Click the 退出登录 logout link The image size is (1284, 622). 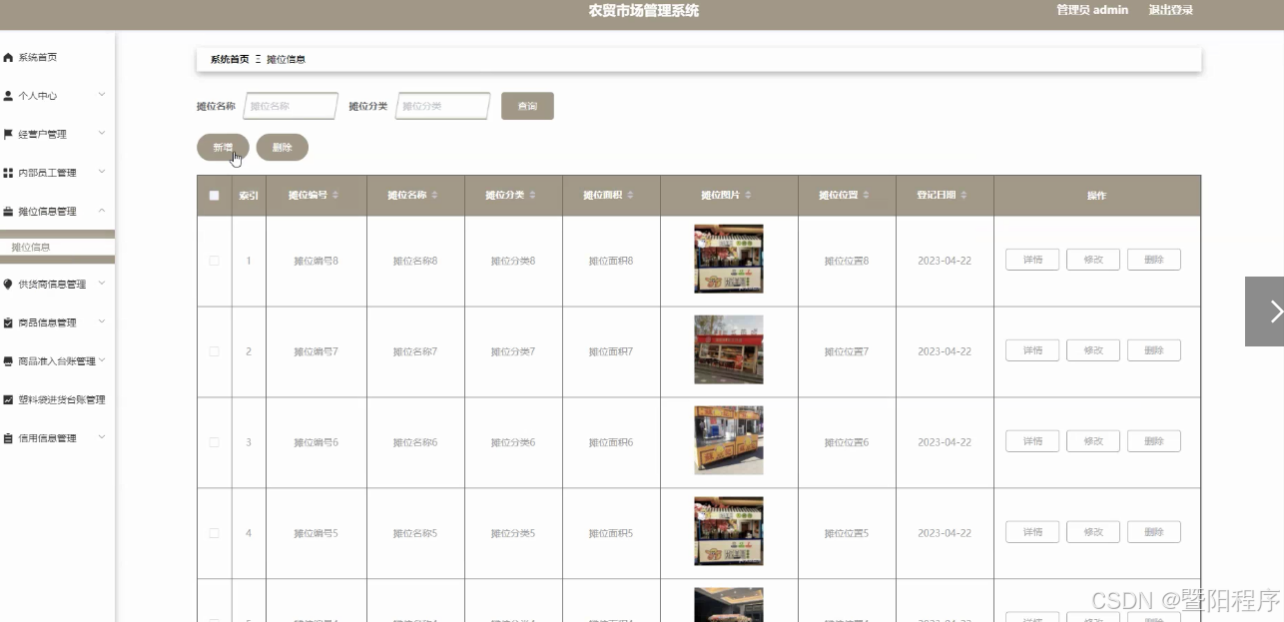[1170, 10]
